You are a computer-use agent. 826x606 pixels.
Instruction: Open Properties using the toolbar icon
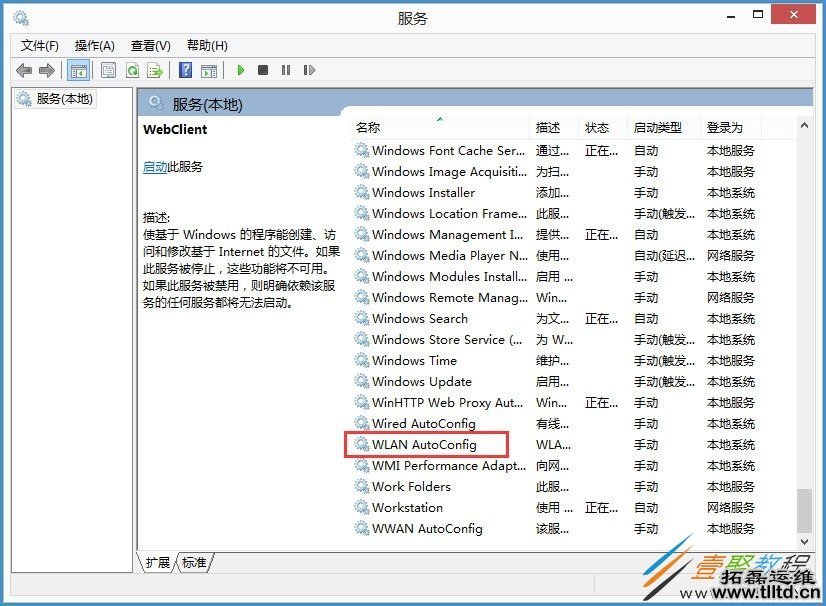(x=108, y=70)
